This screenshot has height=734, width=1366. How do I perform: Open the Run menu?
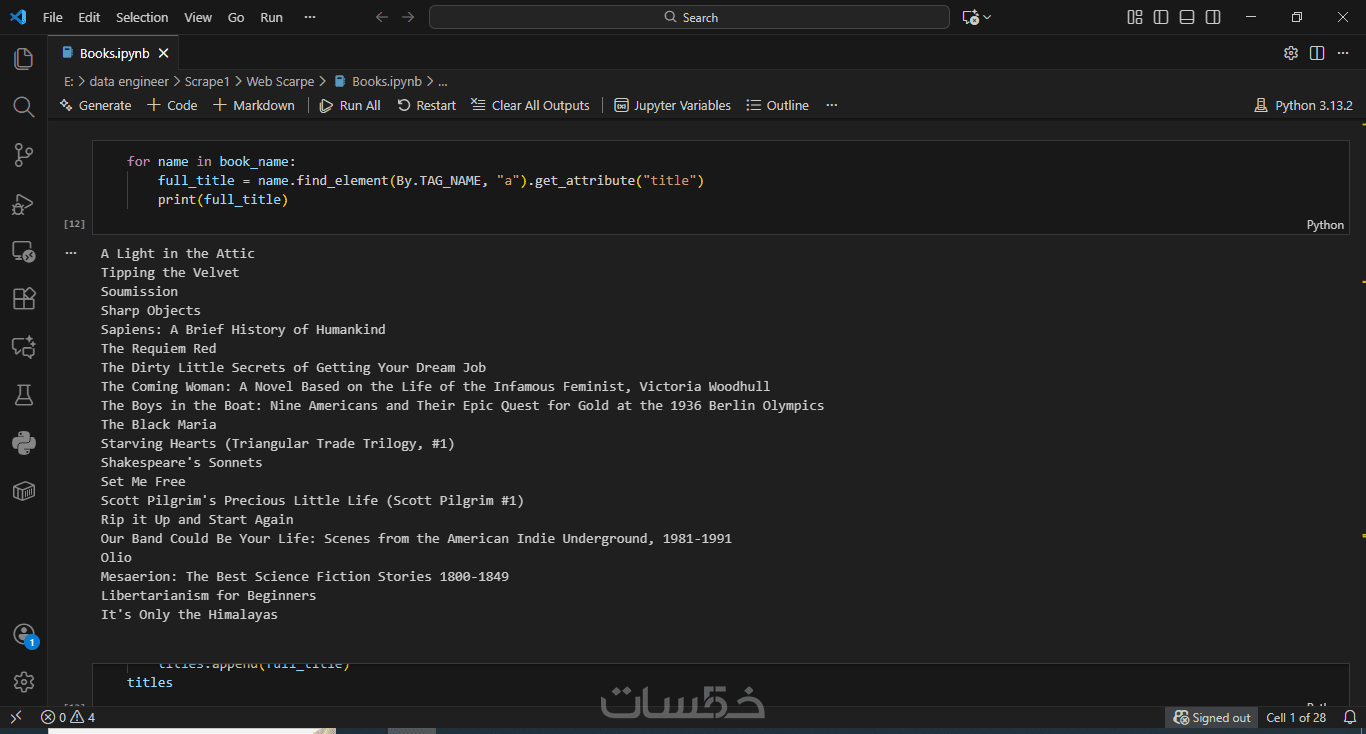[271, 17]
